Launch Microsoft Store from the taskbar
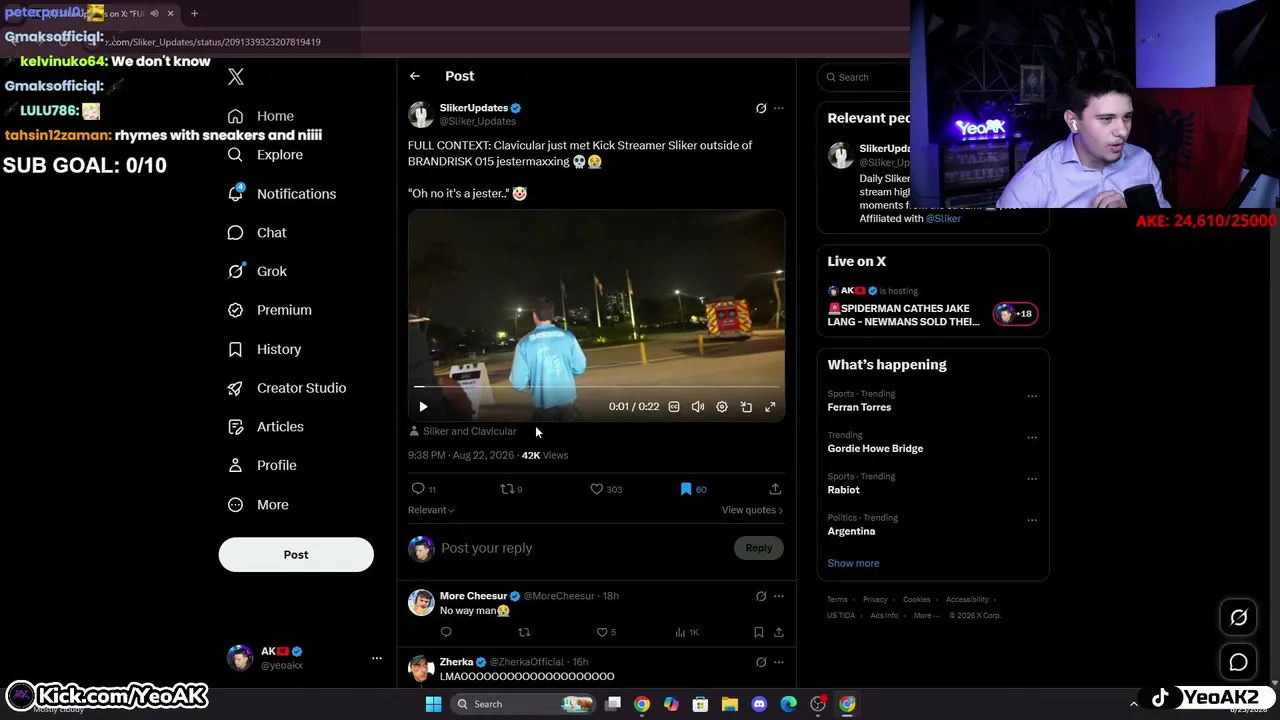Image resolution: width=1280 pixels, height=720 pixels. (700, 704)
